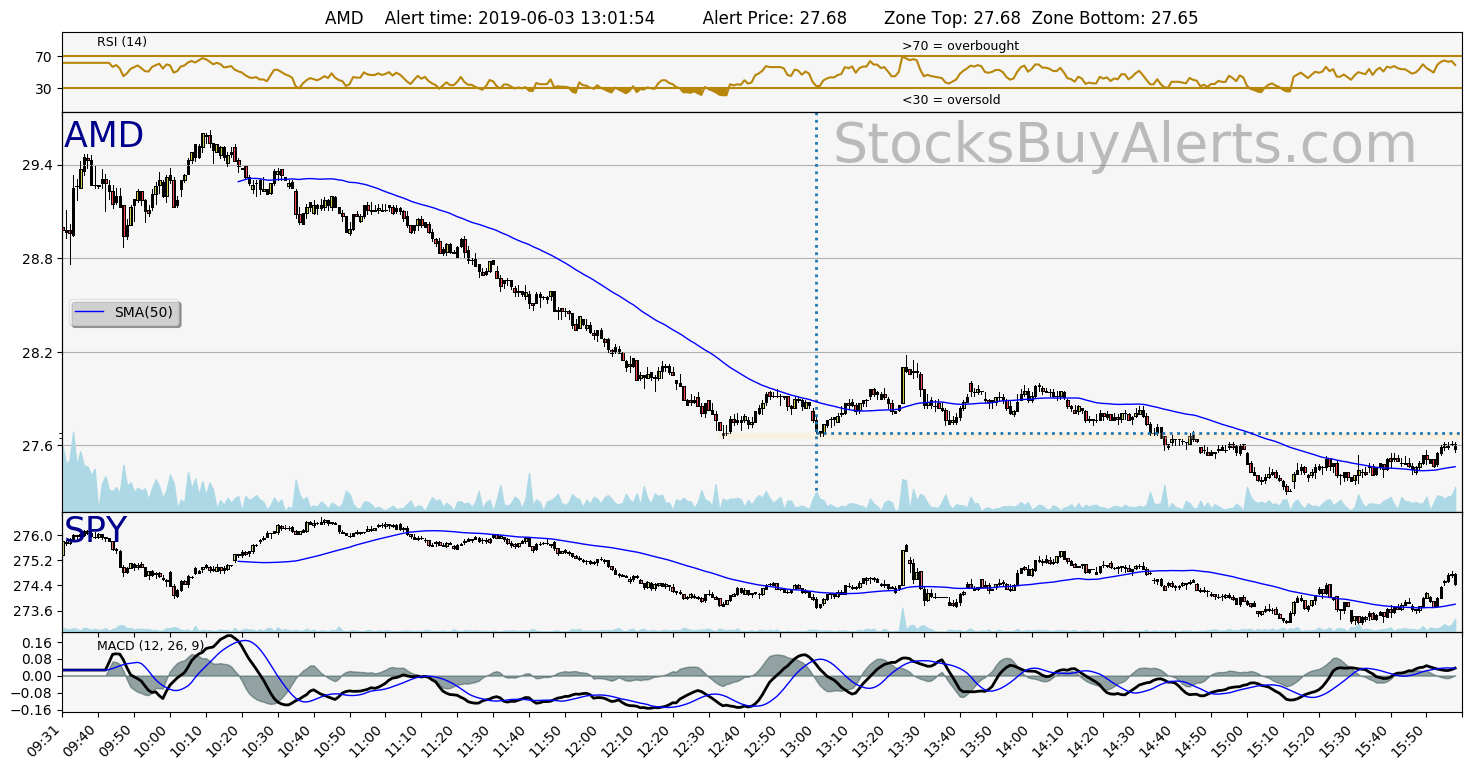Click the vertical dotted alert time line
Screen dimensions: 1475x770
pos(817,300)
